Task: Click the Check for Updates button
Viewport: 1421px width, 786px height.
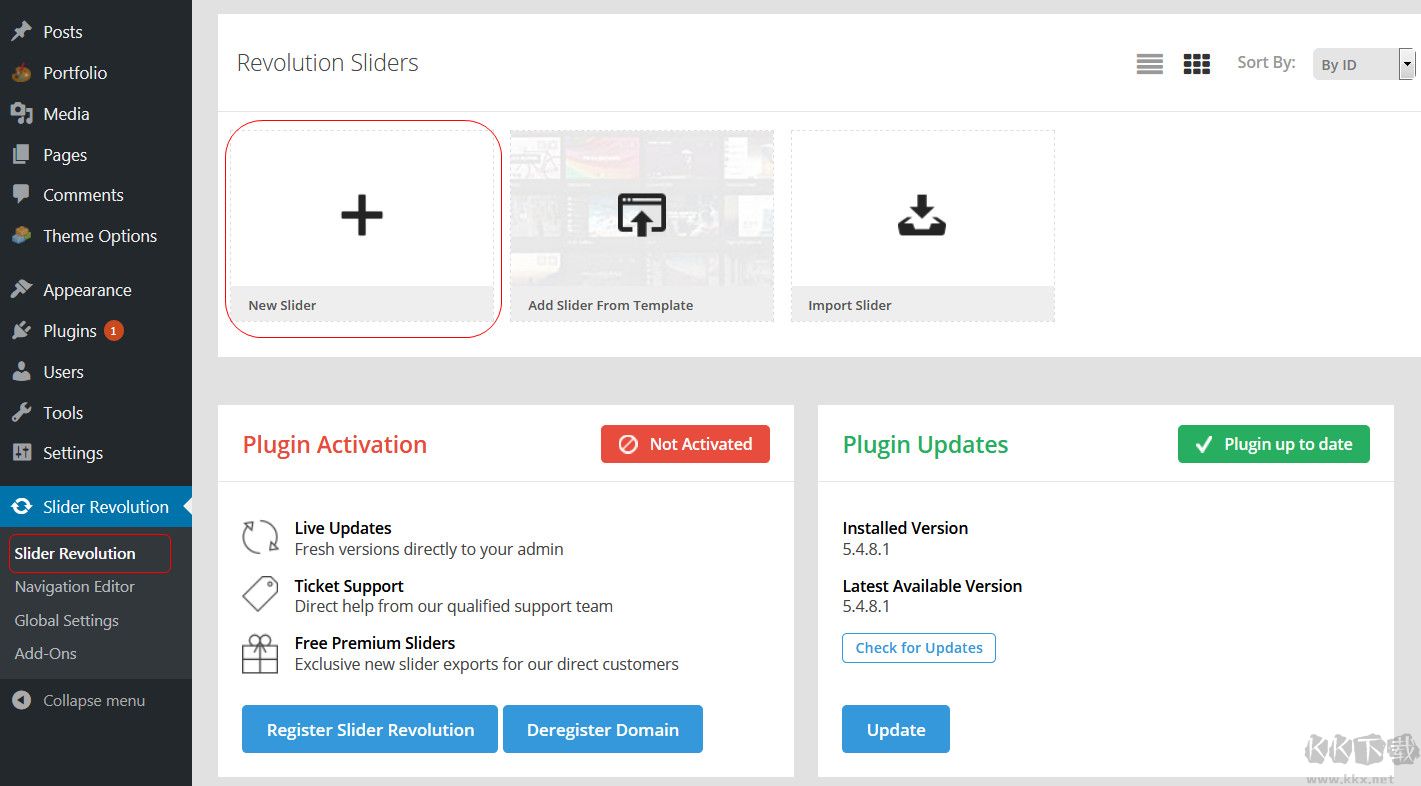Action: 919,648
